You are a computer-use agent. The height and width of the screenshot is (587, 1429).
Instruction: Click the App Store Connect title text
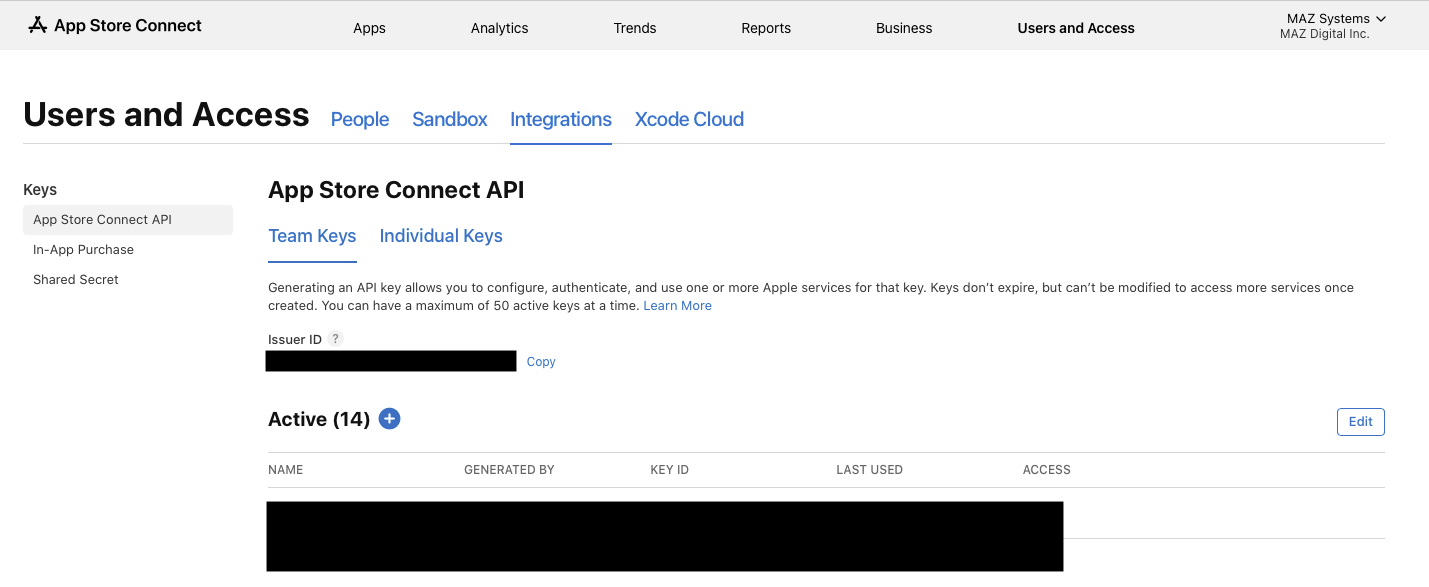click(x=128, y=25)
